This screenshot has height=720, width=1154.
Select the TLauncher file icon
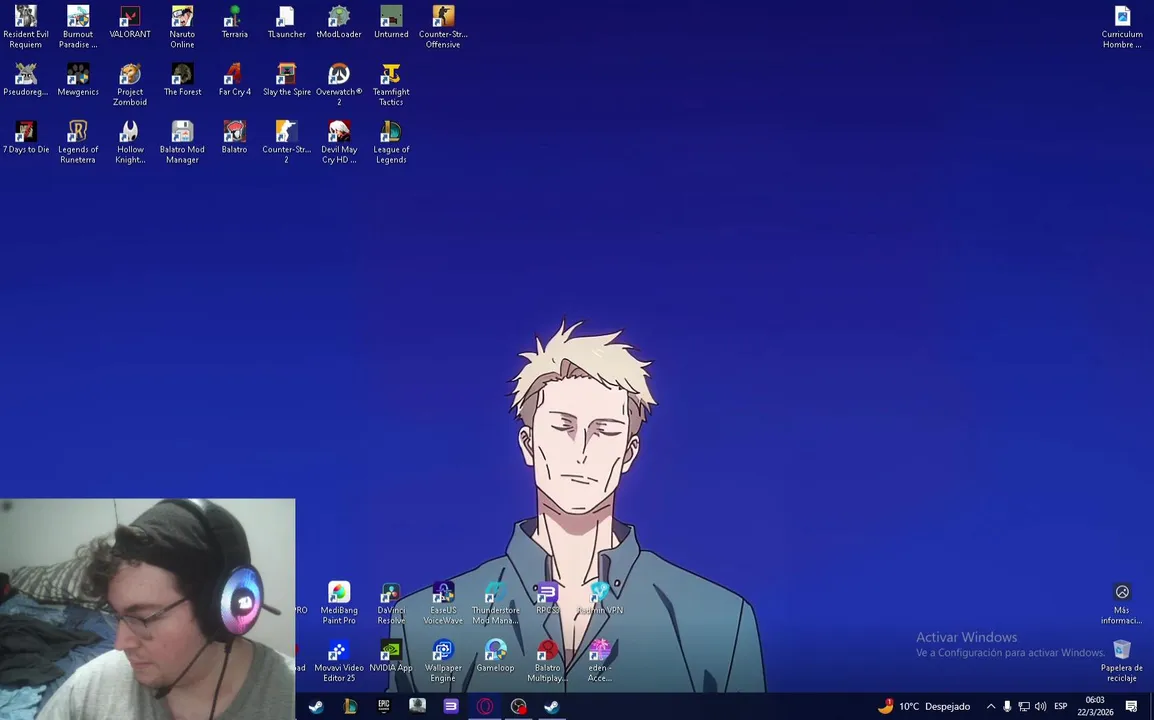287,22
